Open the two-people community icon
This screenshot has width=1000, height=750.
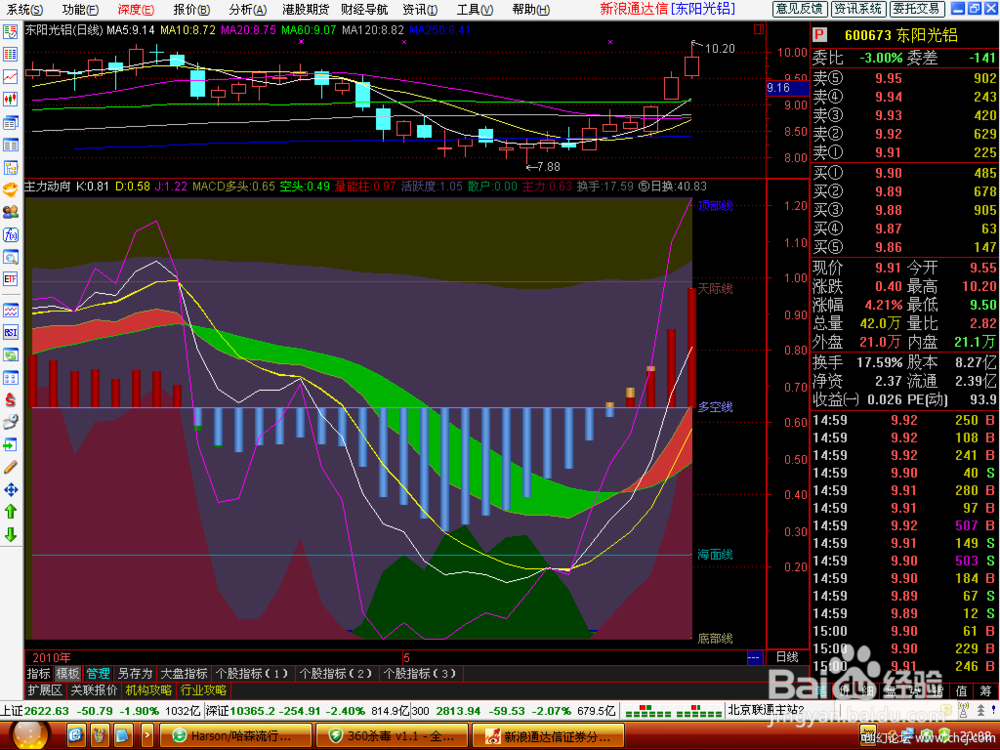tap(10, 212)
